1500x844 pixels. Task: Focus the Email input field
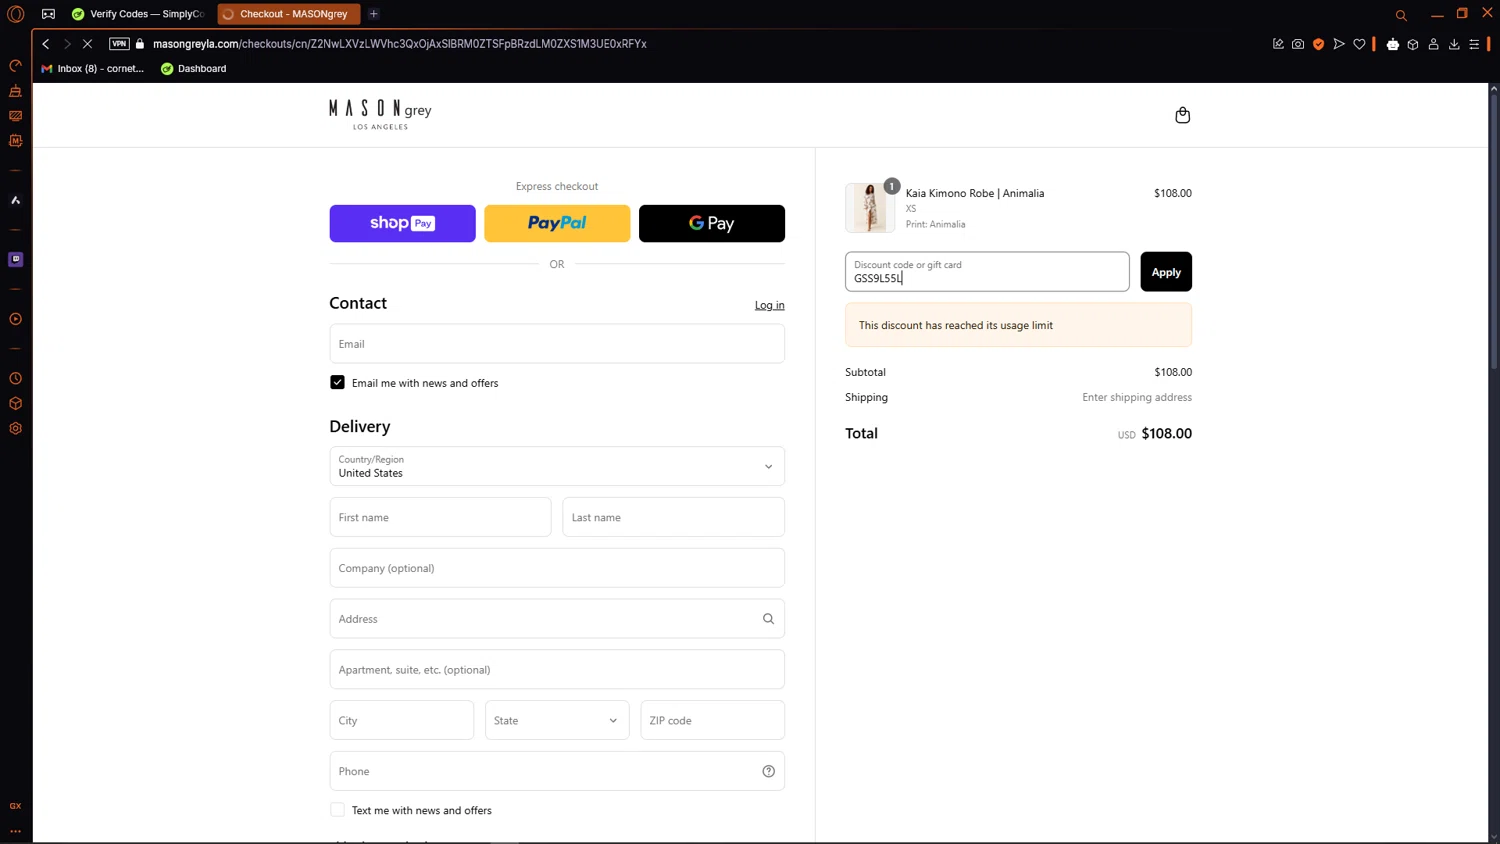pos(557,344)
